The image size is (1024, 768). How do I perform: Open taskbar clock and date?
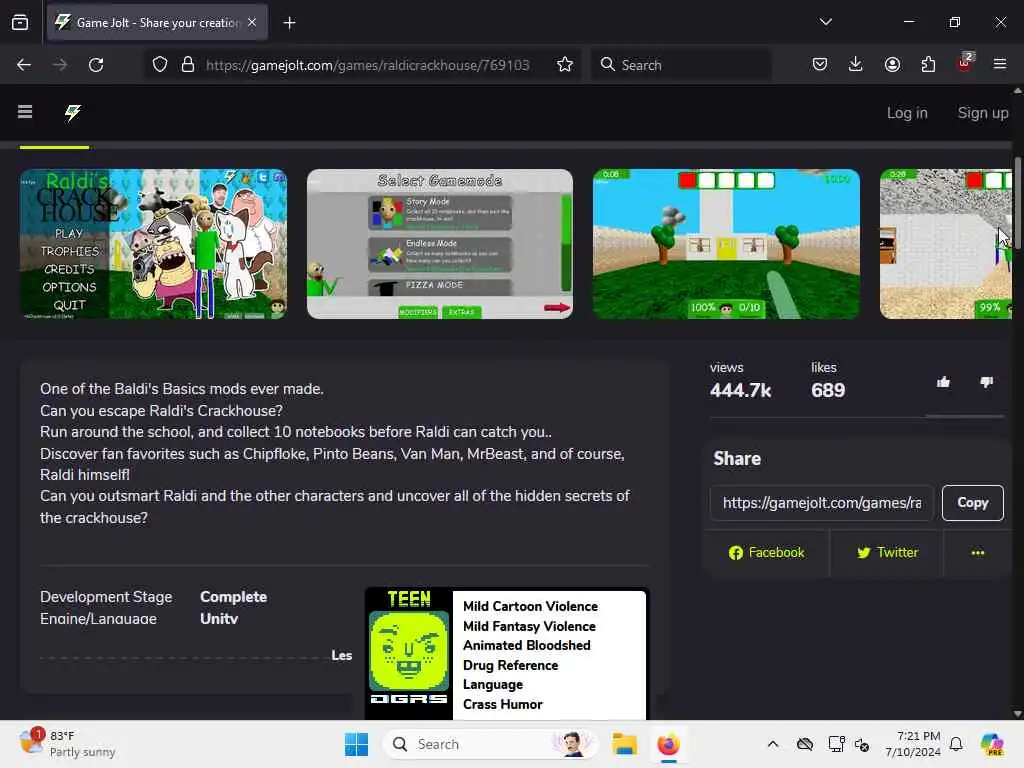[x=912, y=744]
